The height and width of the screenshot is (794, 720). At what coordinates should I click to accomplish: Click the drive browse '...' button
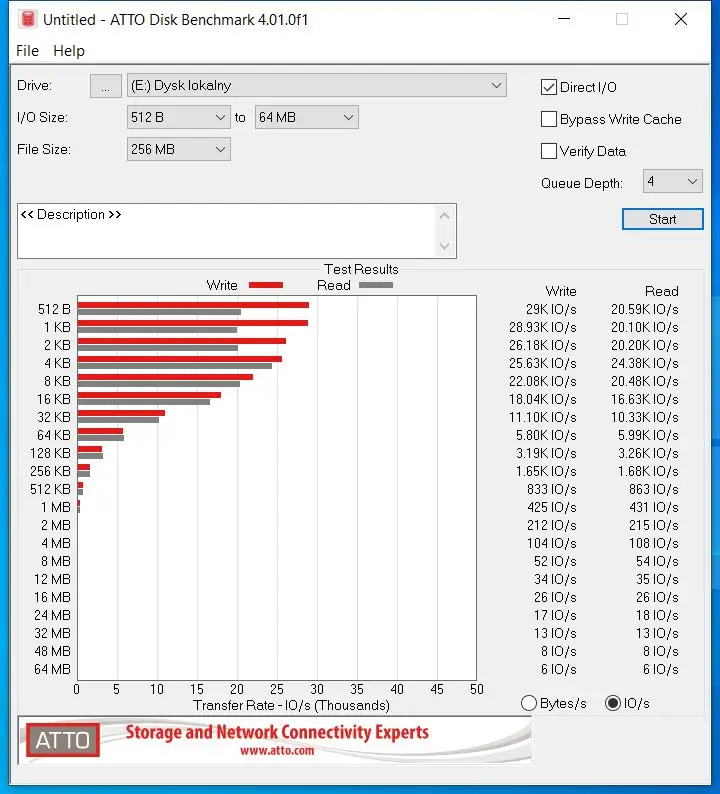pos(105,86)
